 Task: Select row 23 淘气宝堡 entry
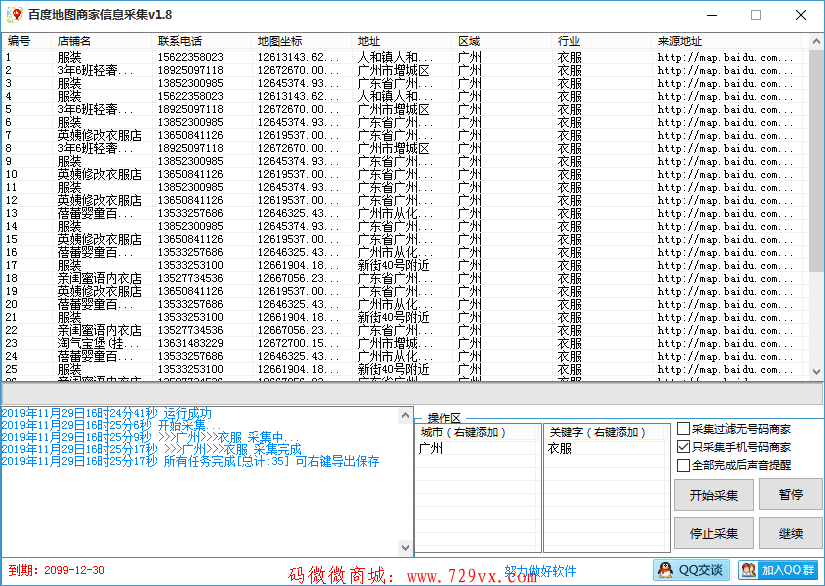(x=98, y=343)
